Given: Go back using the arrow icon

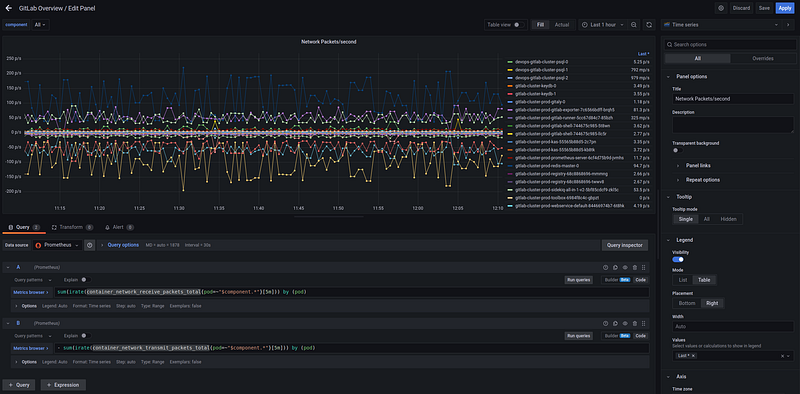Looking at the screenshot, I should (8, 8).
